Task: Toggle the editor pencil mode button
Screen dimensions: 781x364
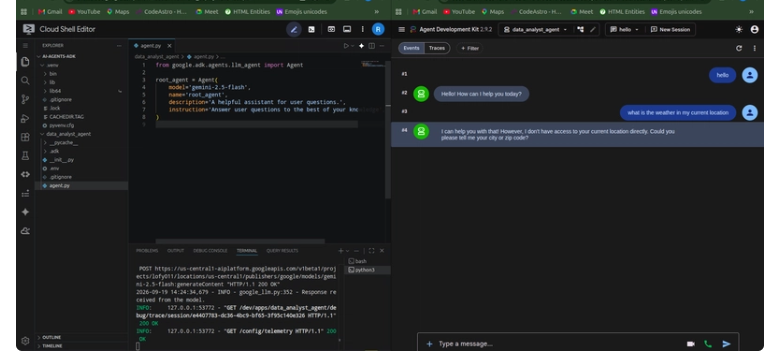Action: tap(294, 29)
